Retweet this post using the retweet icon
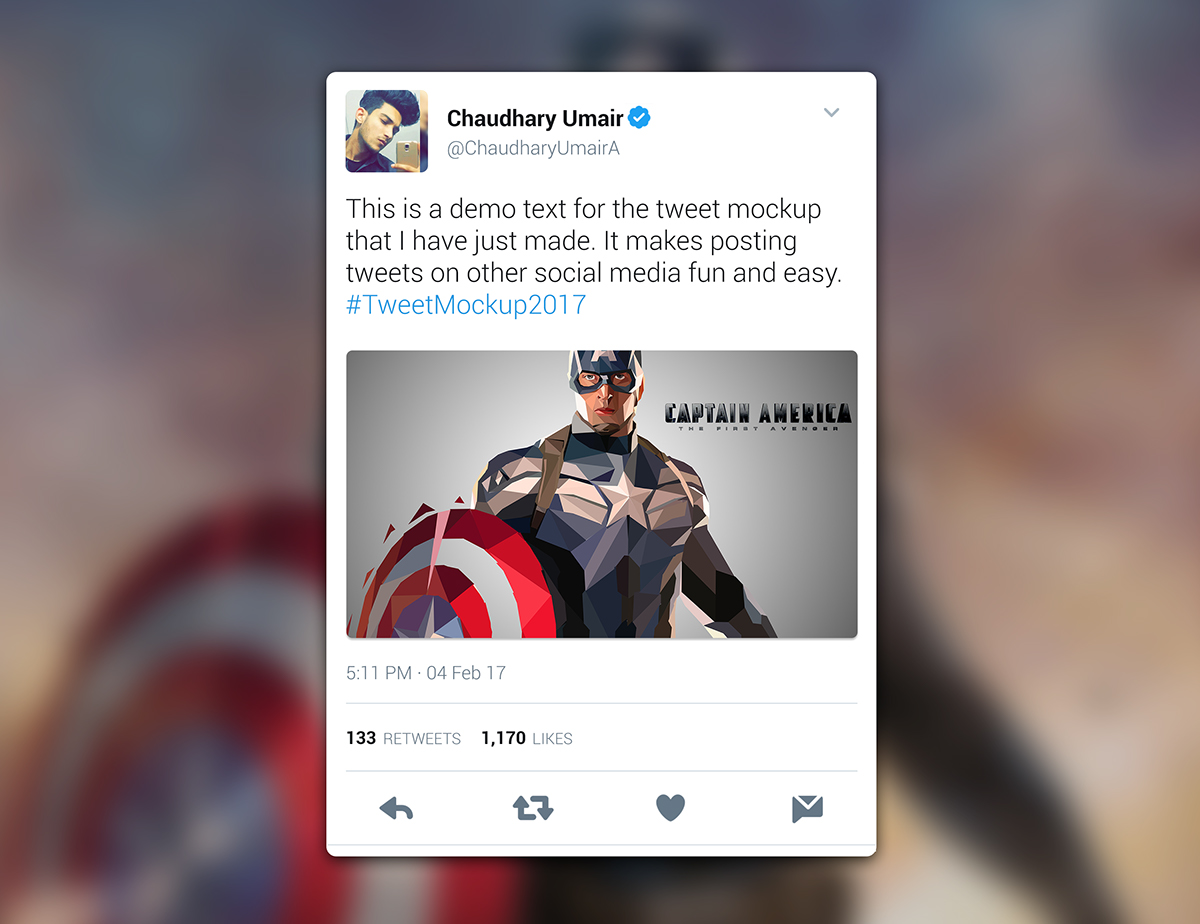Image resolution: width=1200 pixels, height=924 pixels. click(x=533, y=808)
